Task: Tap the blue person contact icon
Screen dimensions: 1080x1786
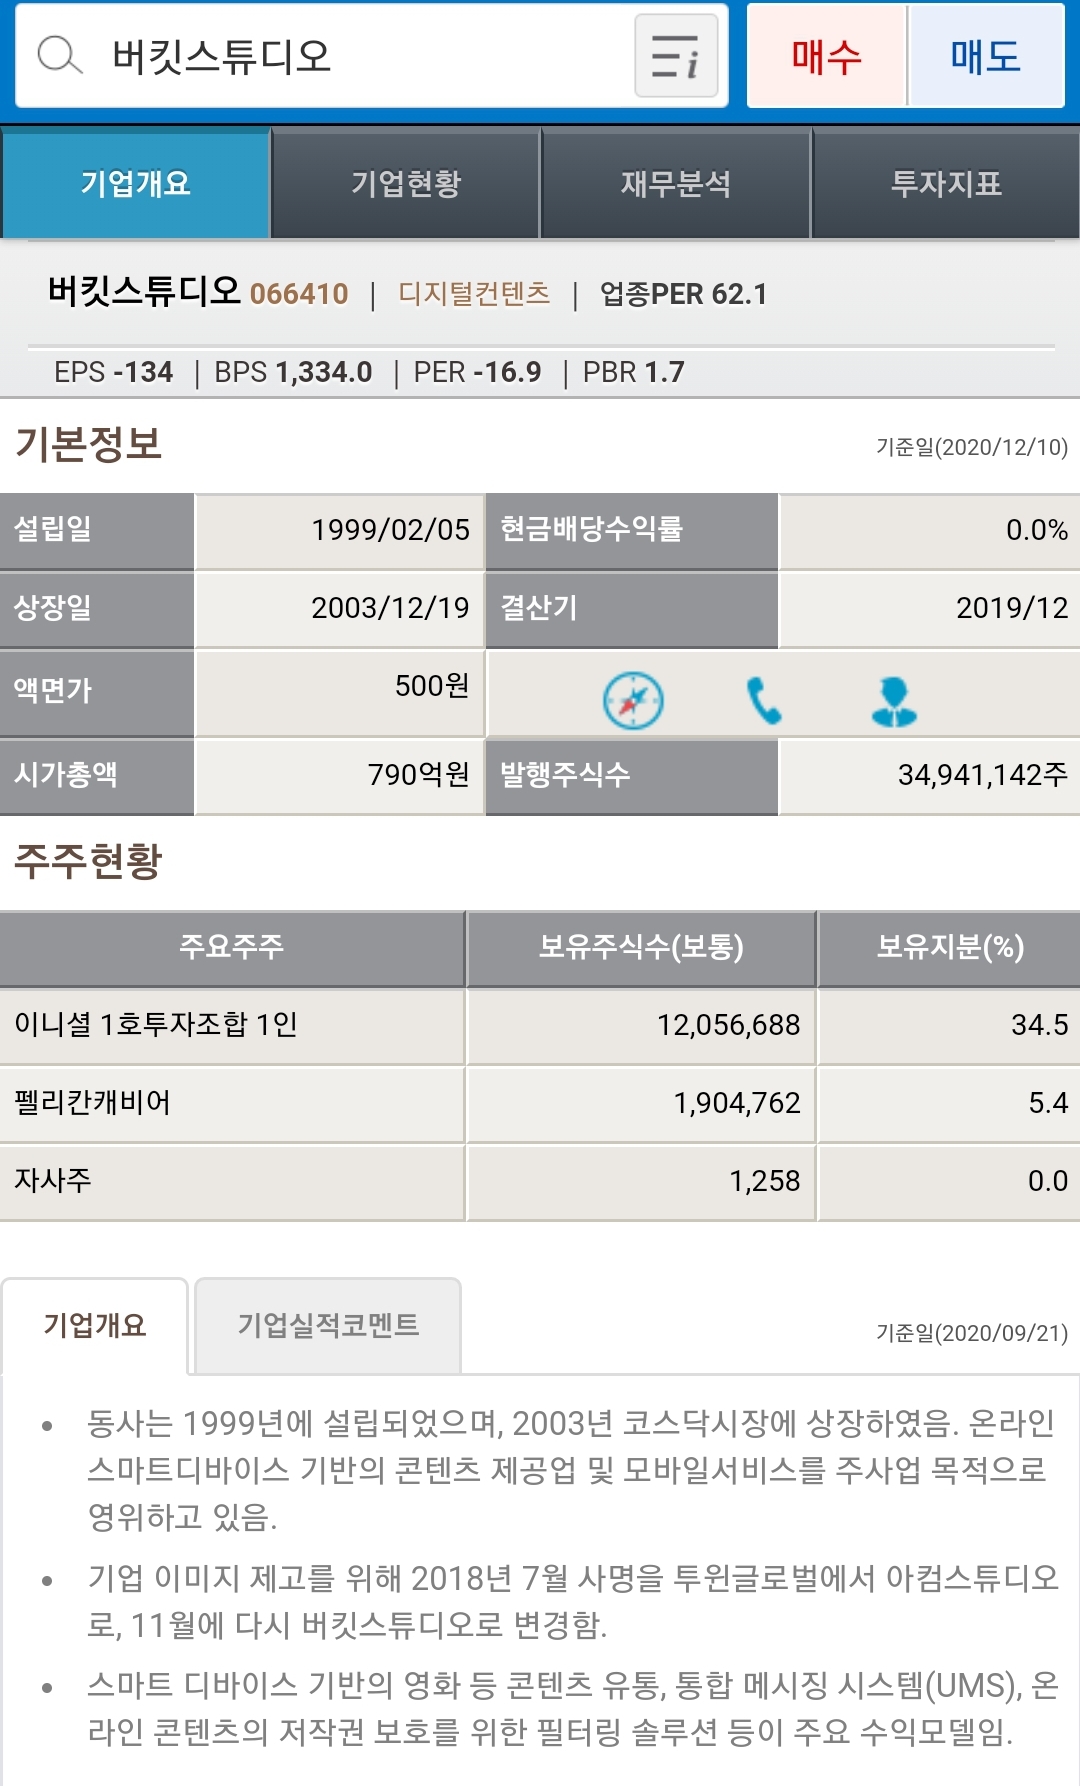Action: click(x=893, y=701)
